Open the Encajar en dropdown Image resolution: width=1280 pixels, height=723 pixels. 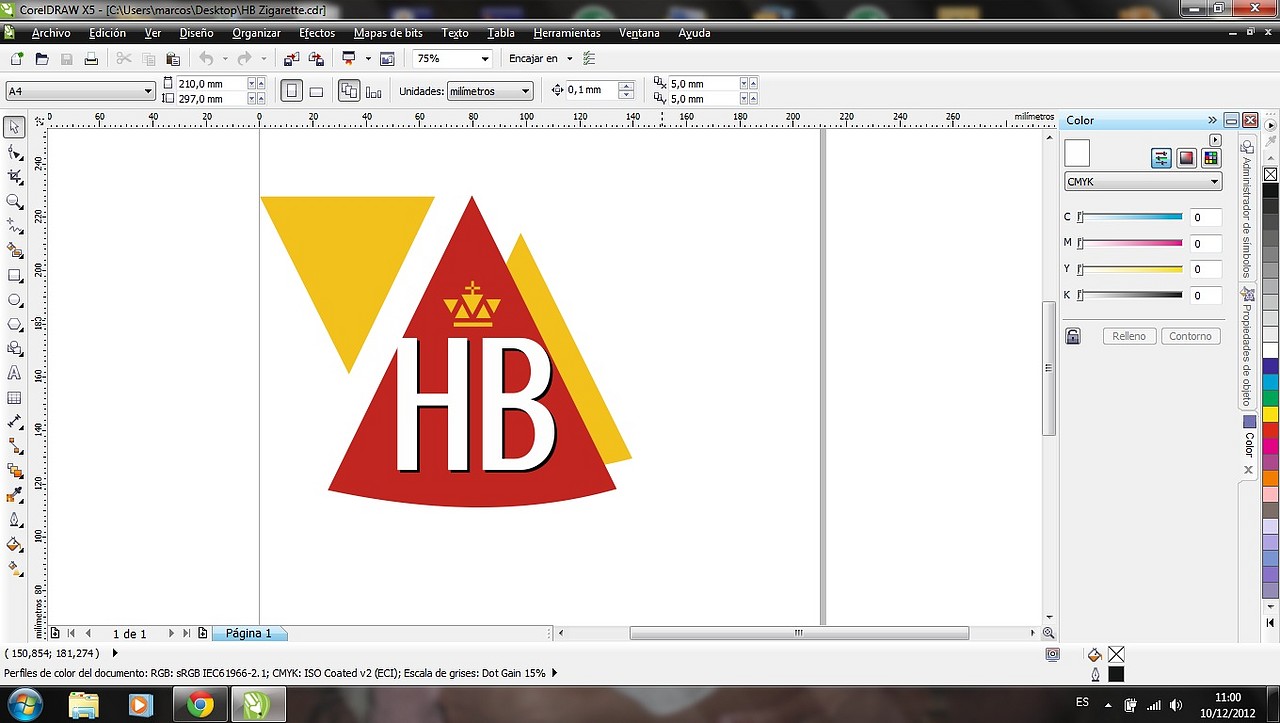coord(570,59)
